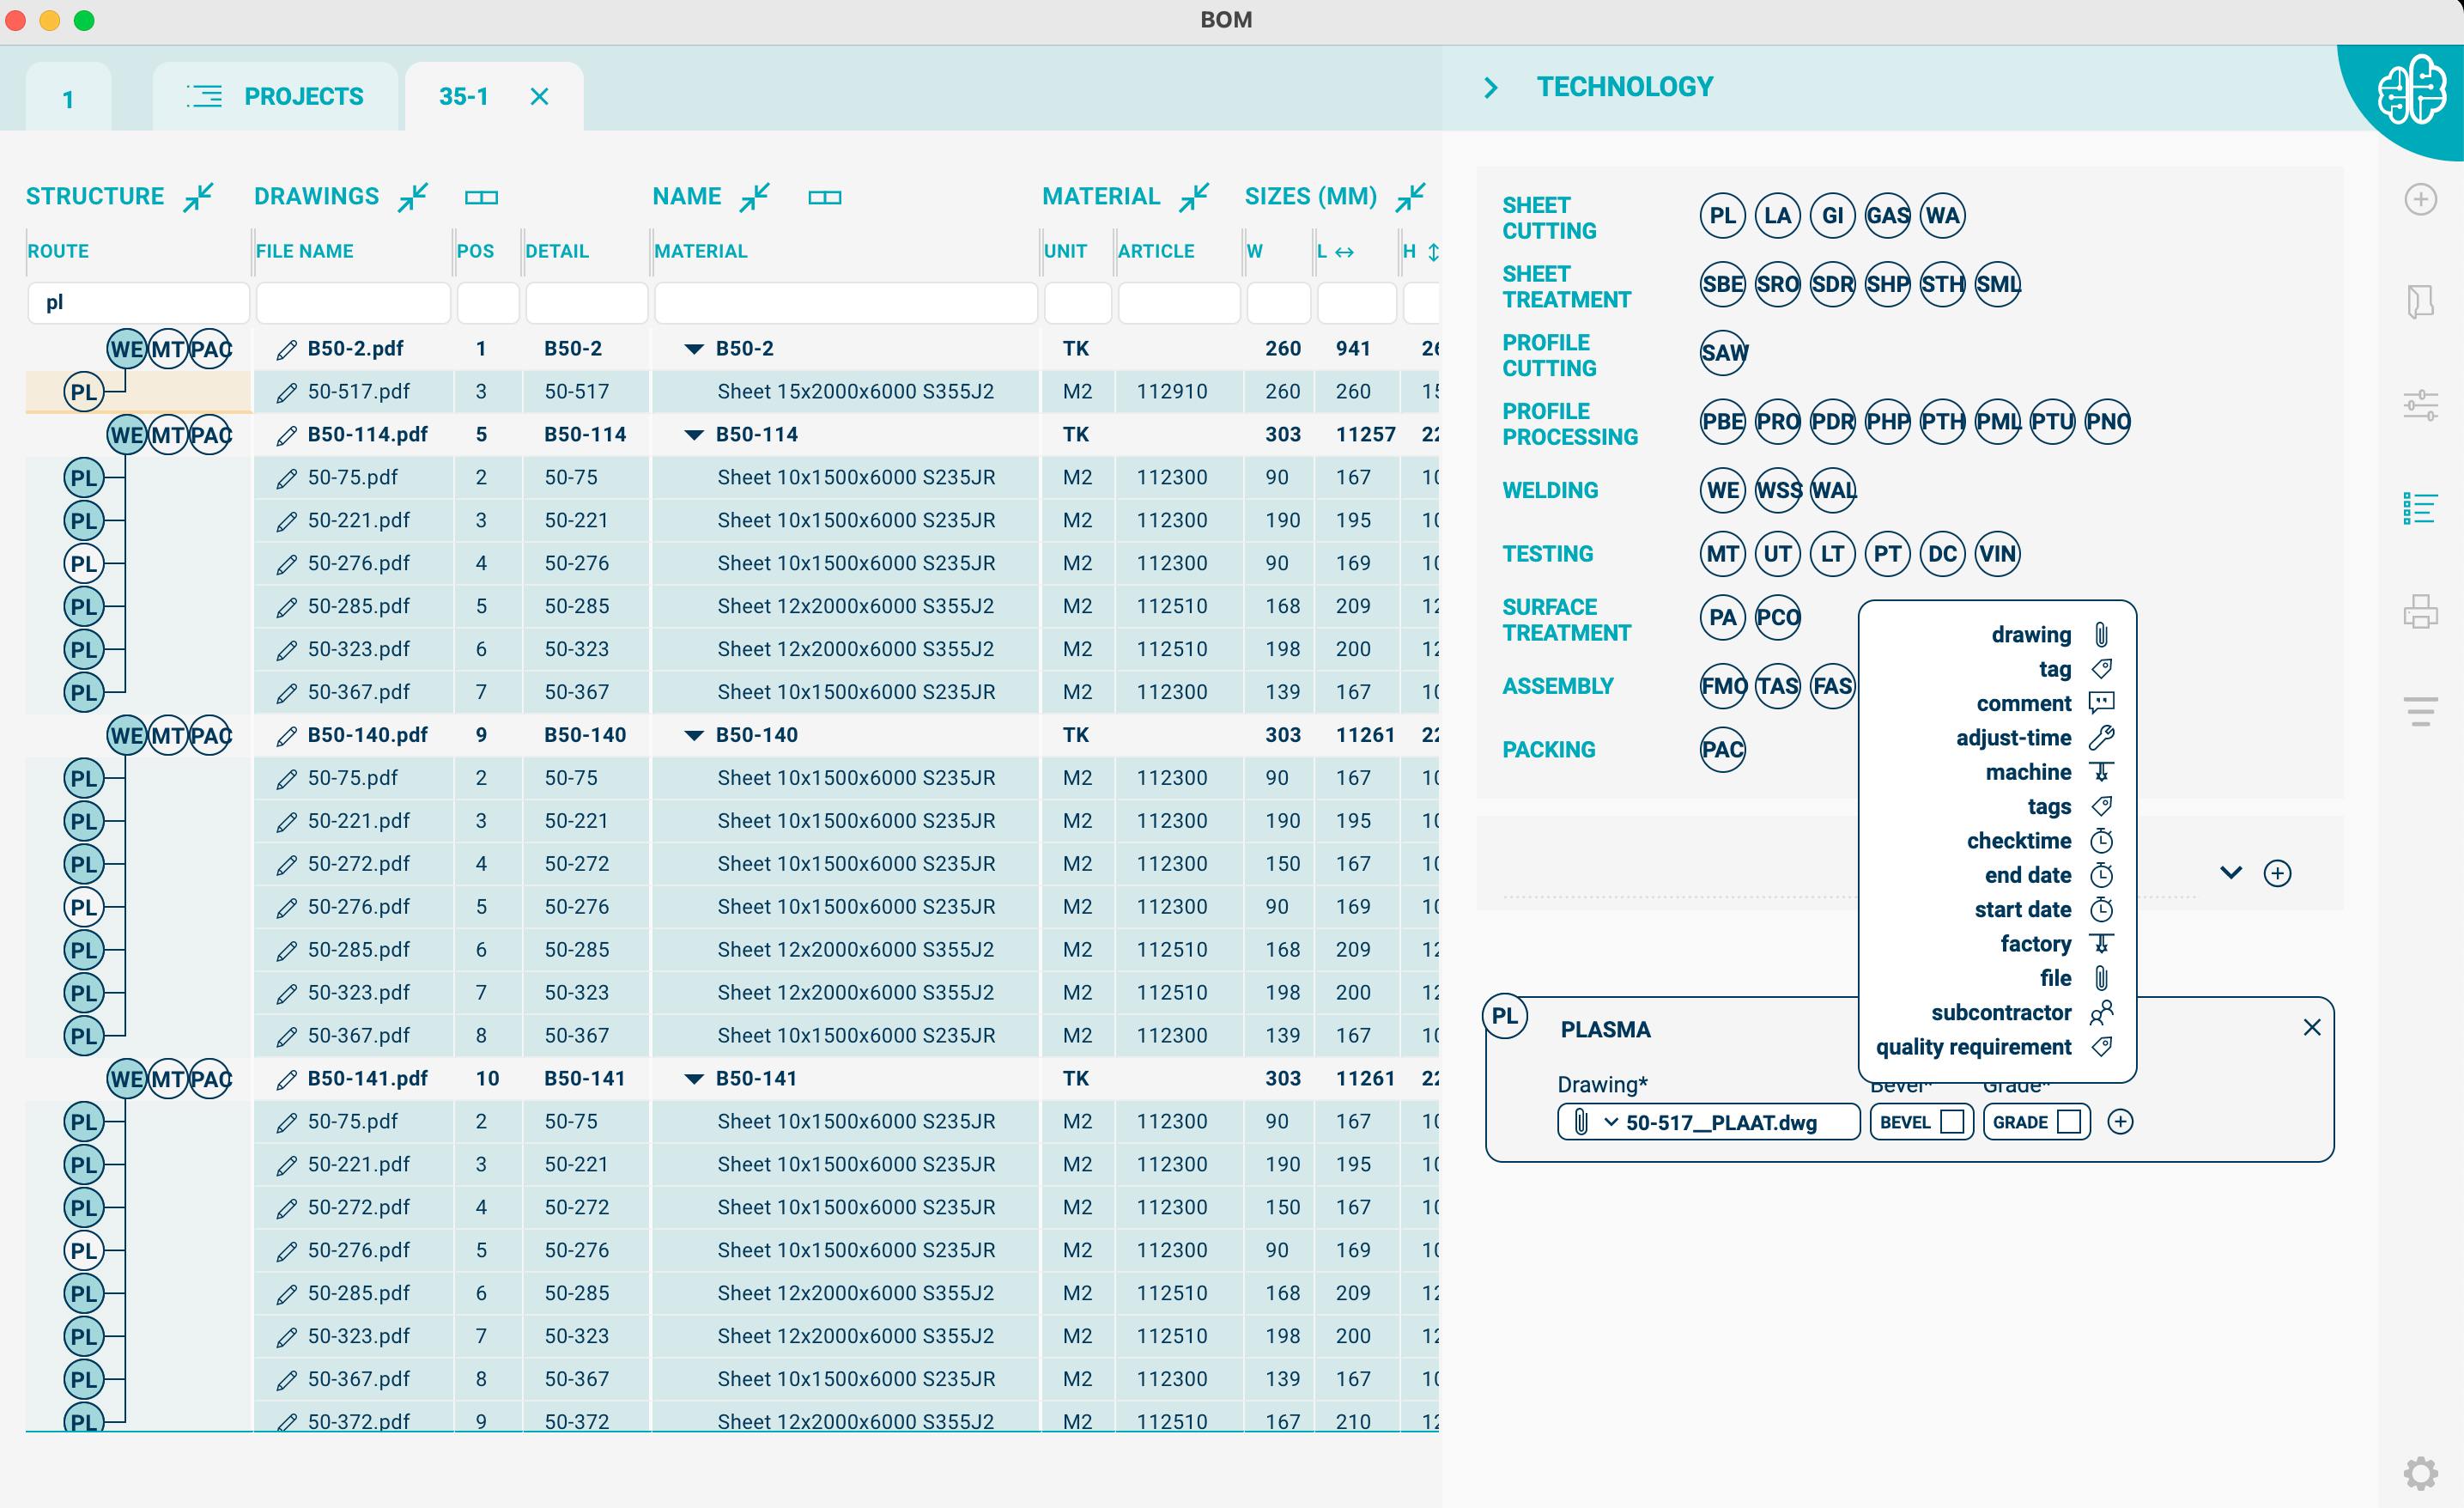Close the 35-1 tab
This screenshot has height=1508, width=2464.
[x=540, y=97]
